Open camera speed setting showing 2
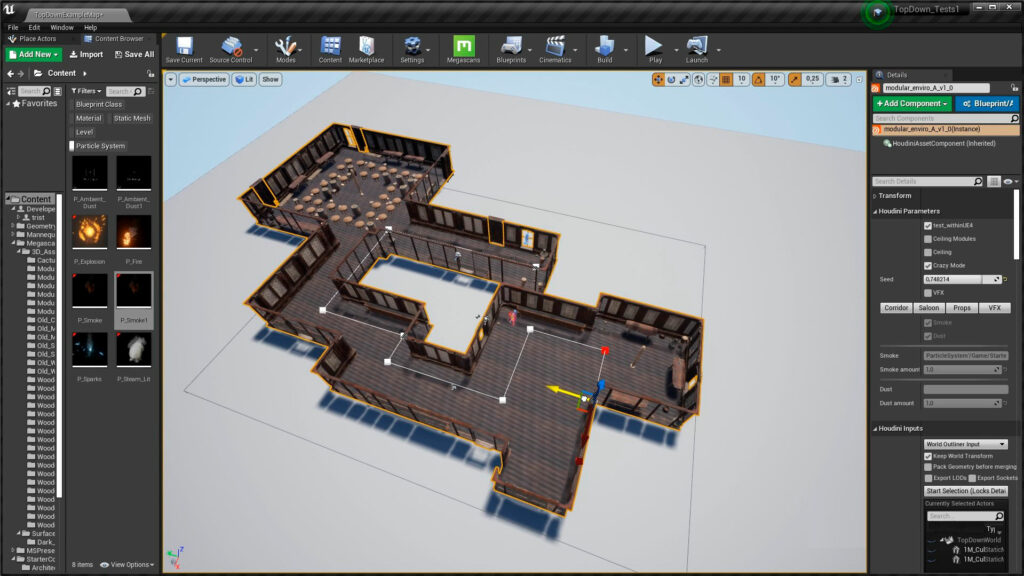The height and width of the screenshot is (576, 1024). (839, 80)
